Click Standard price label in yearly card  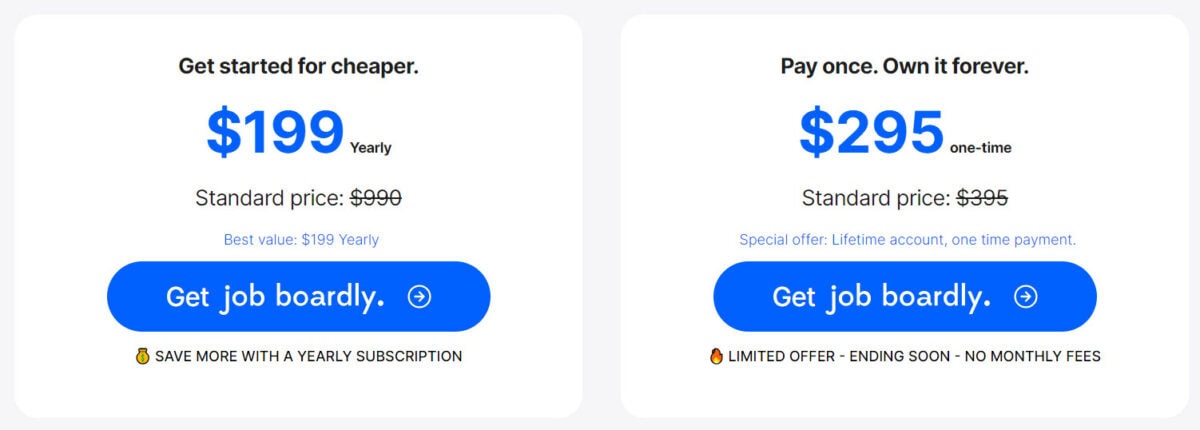click(x=269, y=198)
